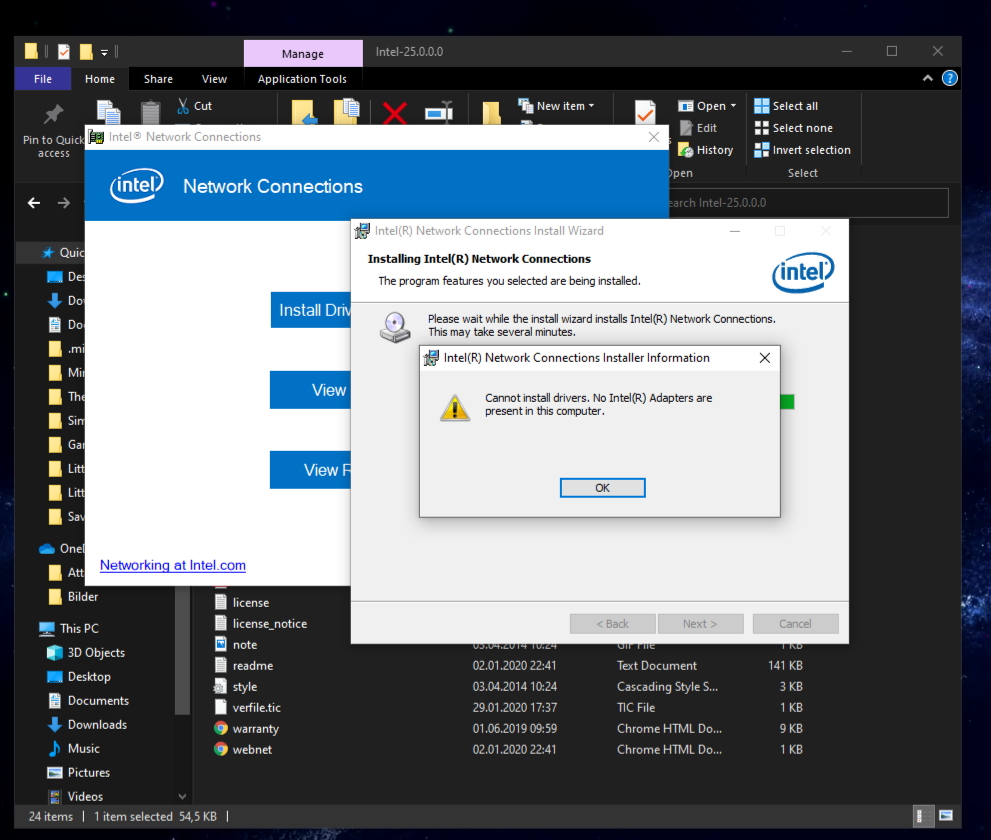Select the Manage contextual tab
This screenshot has height=840, width=991.
[x=303, y=54]
